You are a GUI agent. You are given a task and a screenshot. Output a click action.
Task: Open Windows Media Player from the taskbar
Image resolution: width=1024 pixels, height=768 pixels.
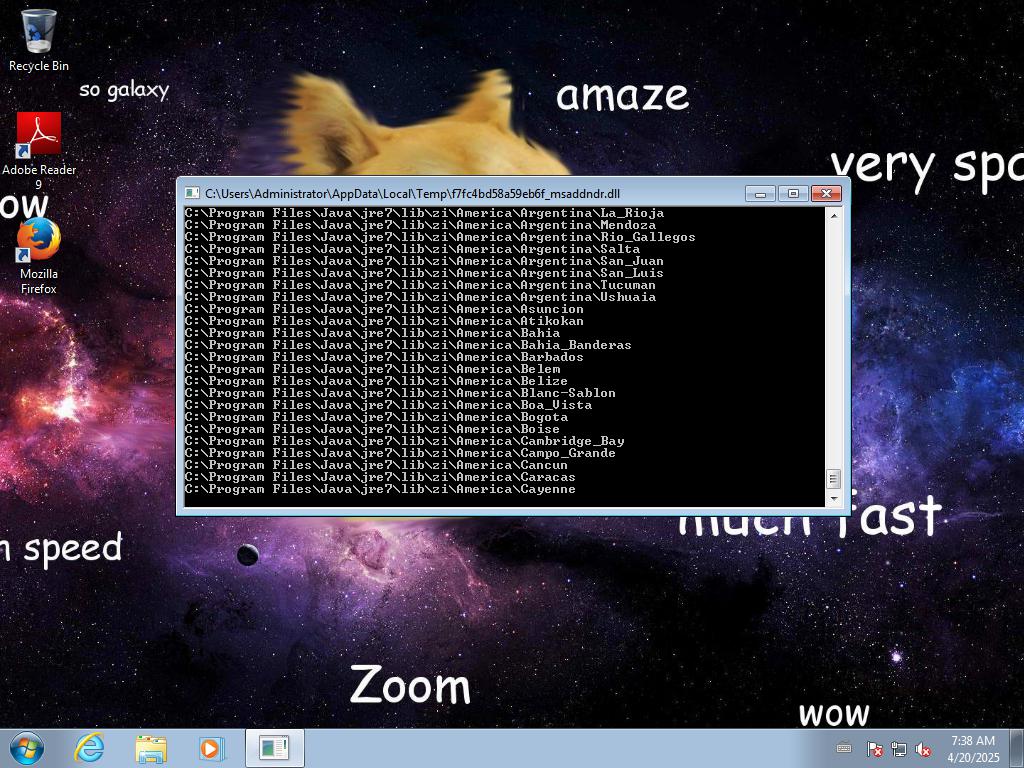[211, 748]
